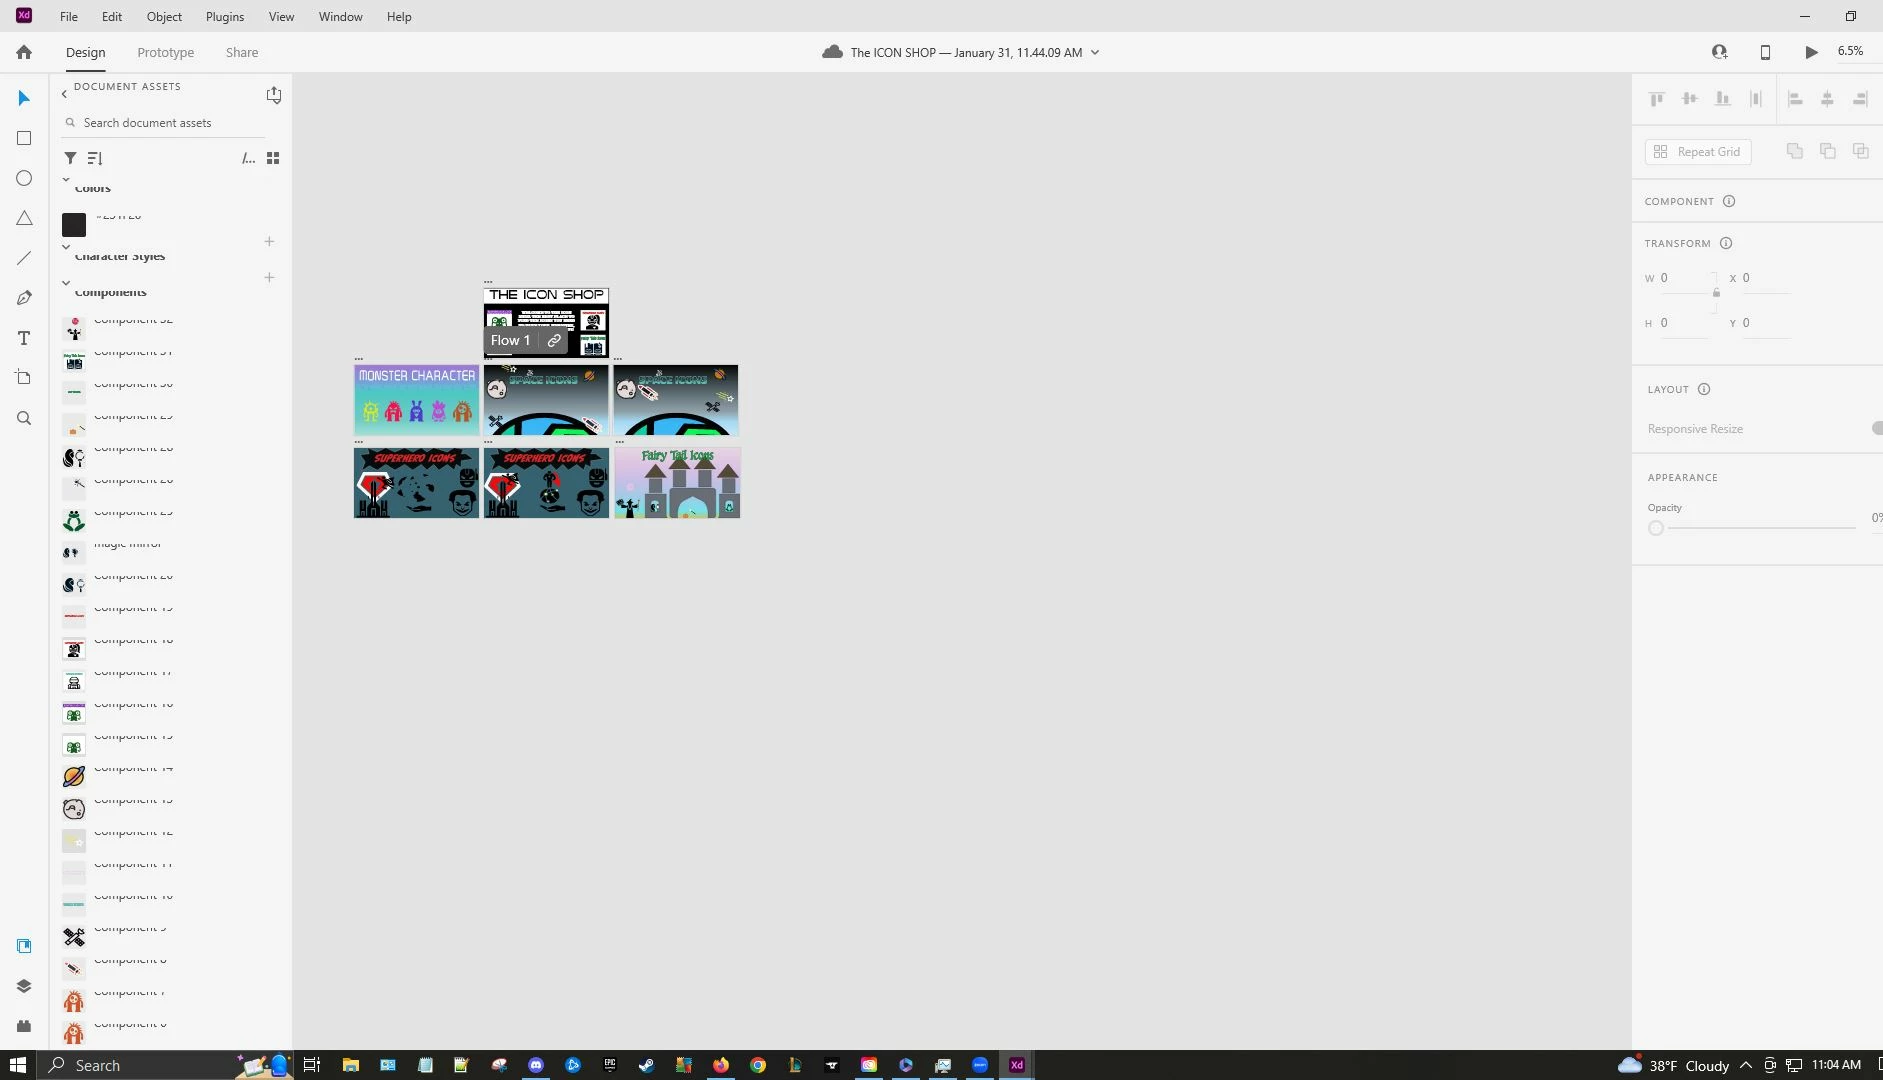
Task: Toggle Responsive Resize switch
Action: click(1877, 428)
